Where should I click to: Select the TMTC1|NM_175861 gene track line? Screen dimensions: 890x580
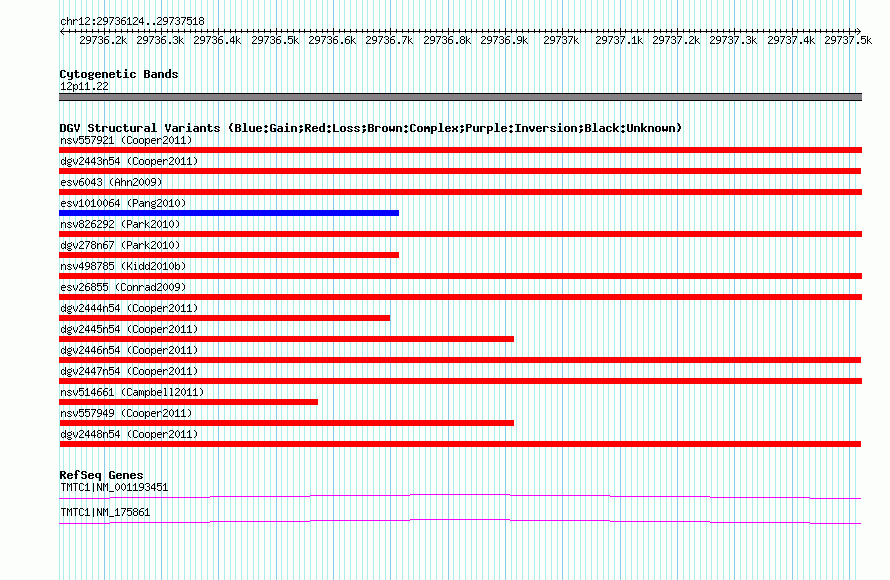coord(460,522)
